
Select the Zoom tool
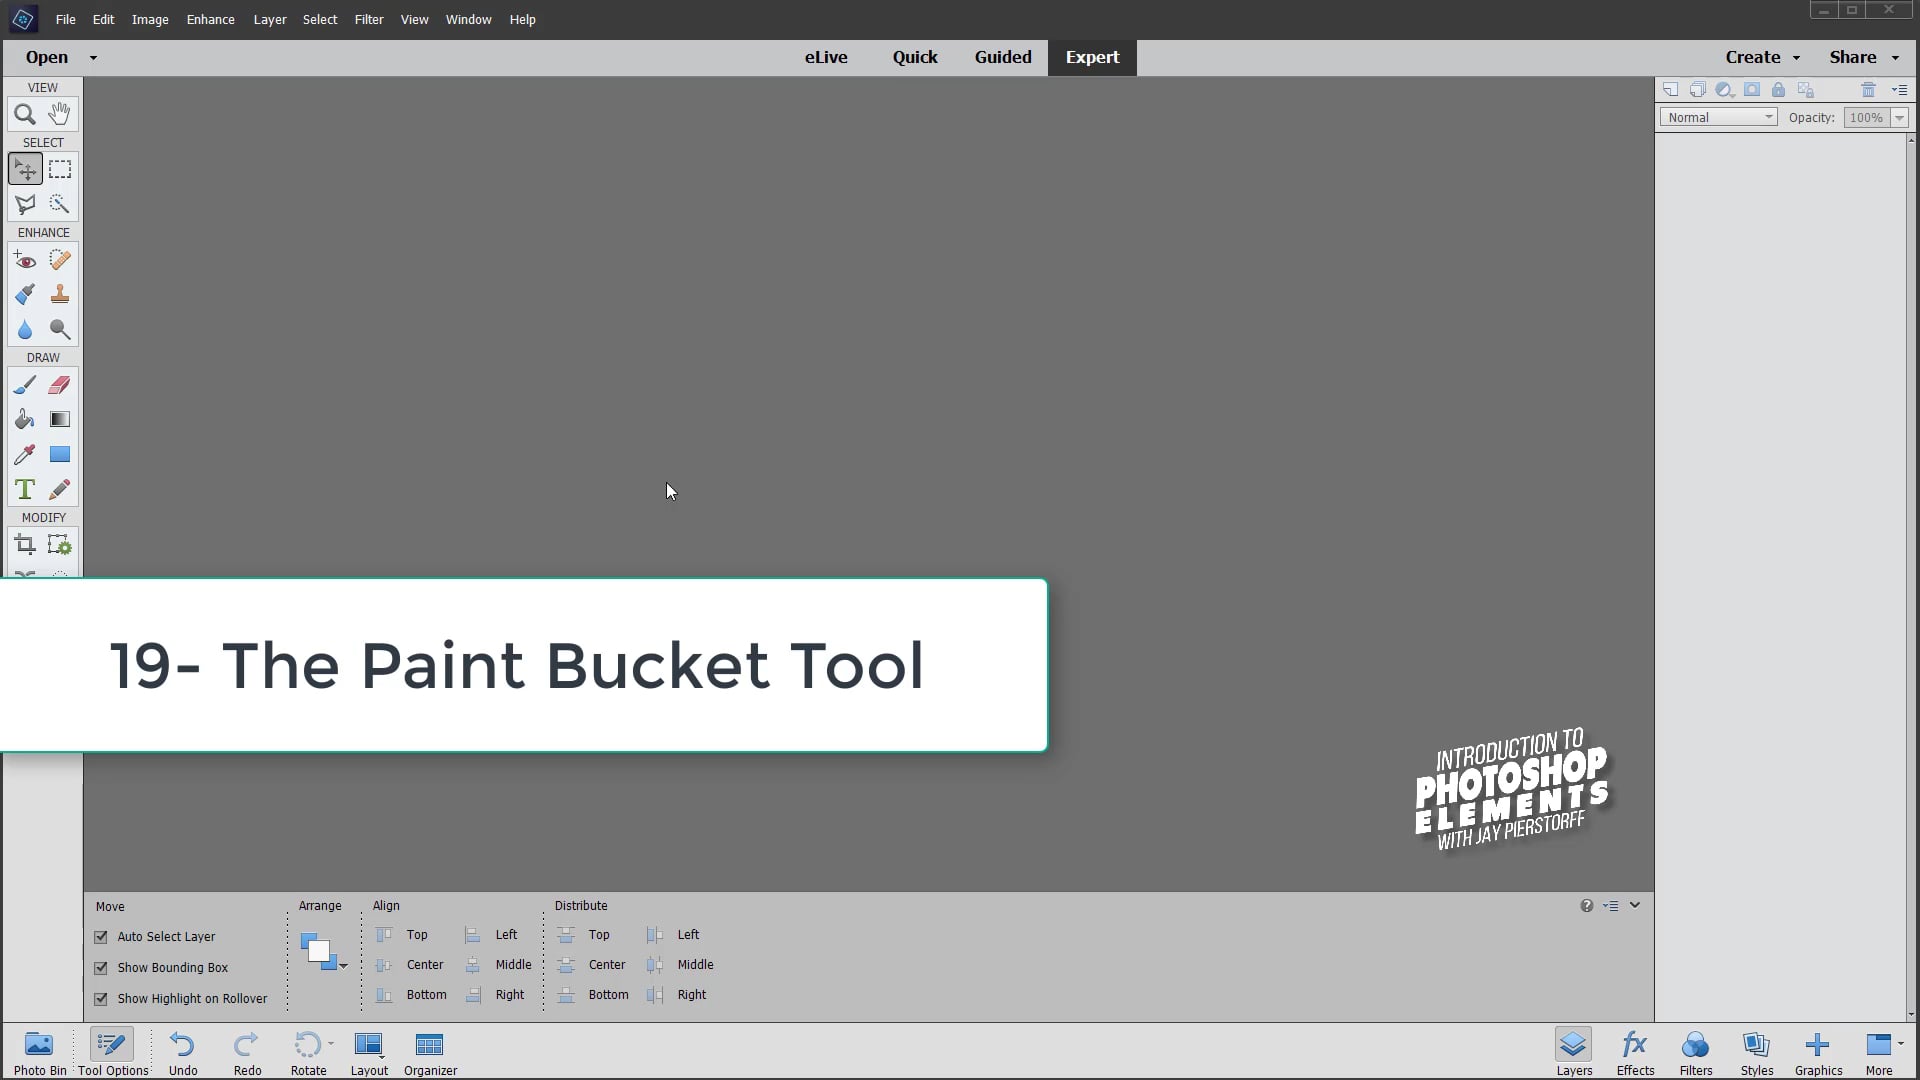pyautogui.click(x=24, y=113)
